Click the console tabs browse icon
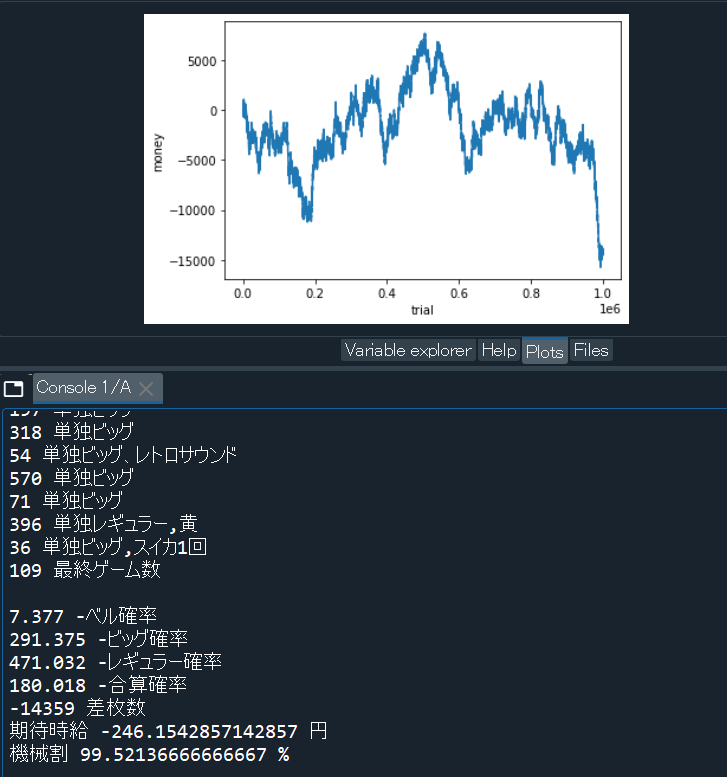Viewport: 727px width, 777px height. click(x=13, y=389)
